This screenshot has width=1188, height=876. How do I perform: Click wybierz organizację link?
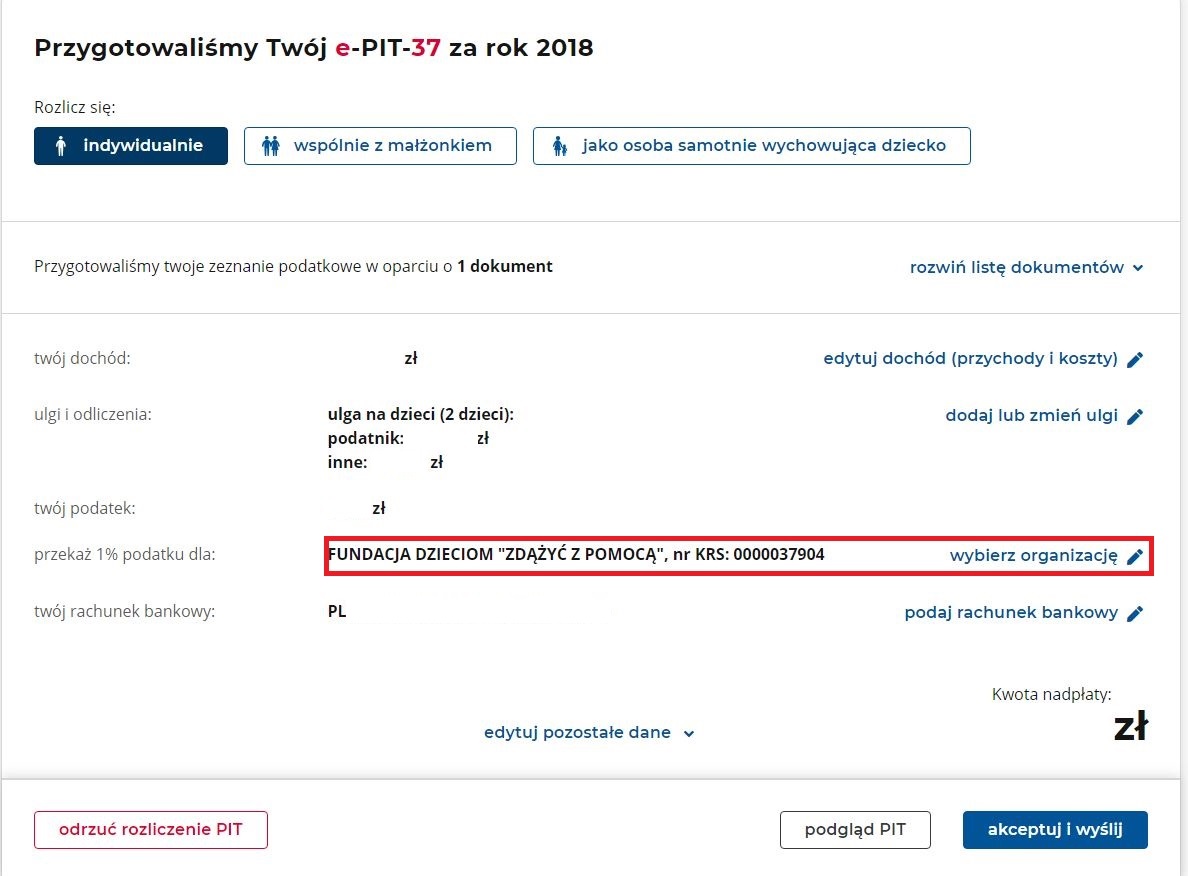click(x=1033, y=556)
